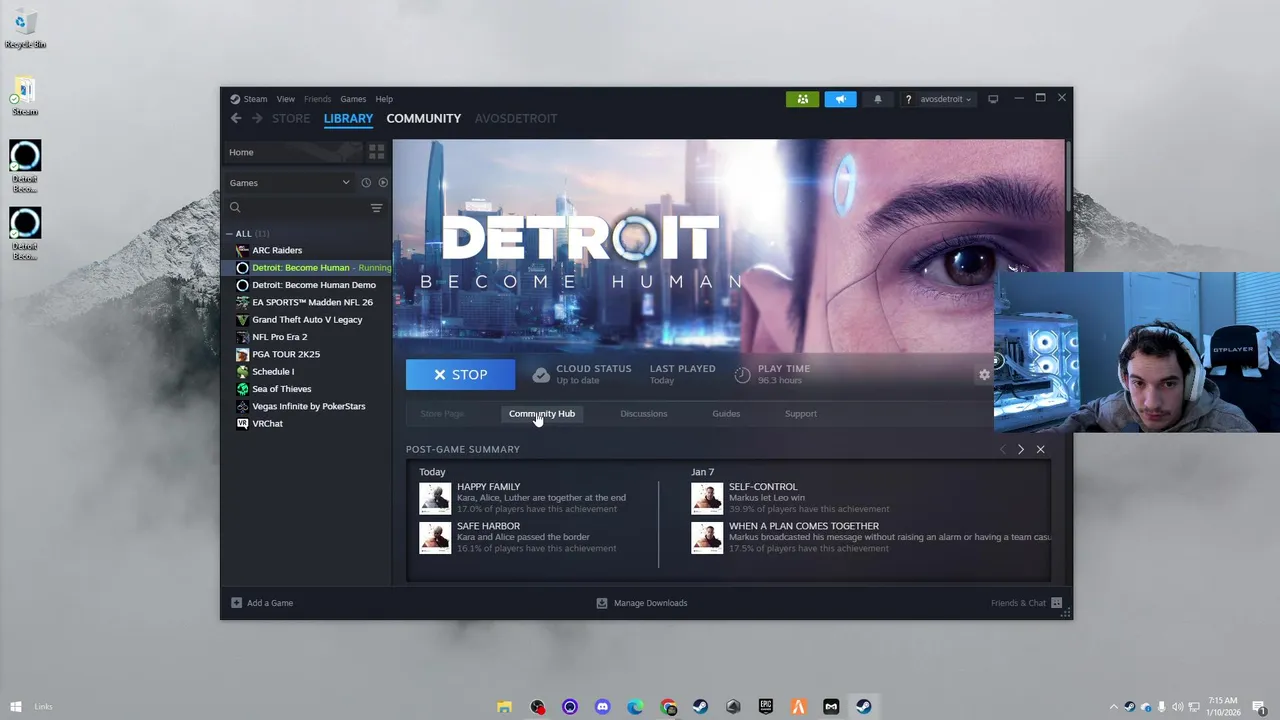Open the collections grid view icon

376,152
